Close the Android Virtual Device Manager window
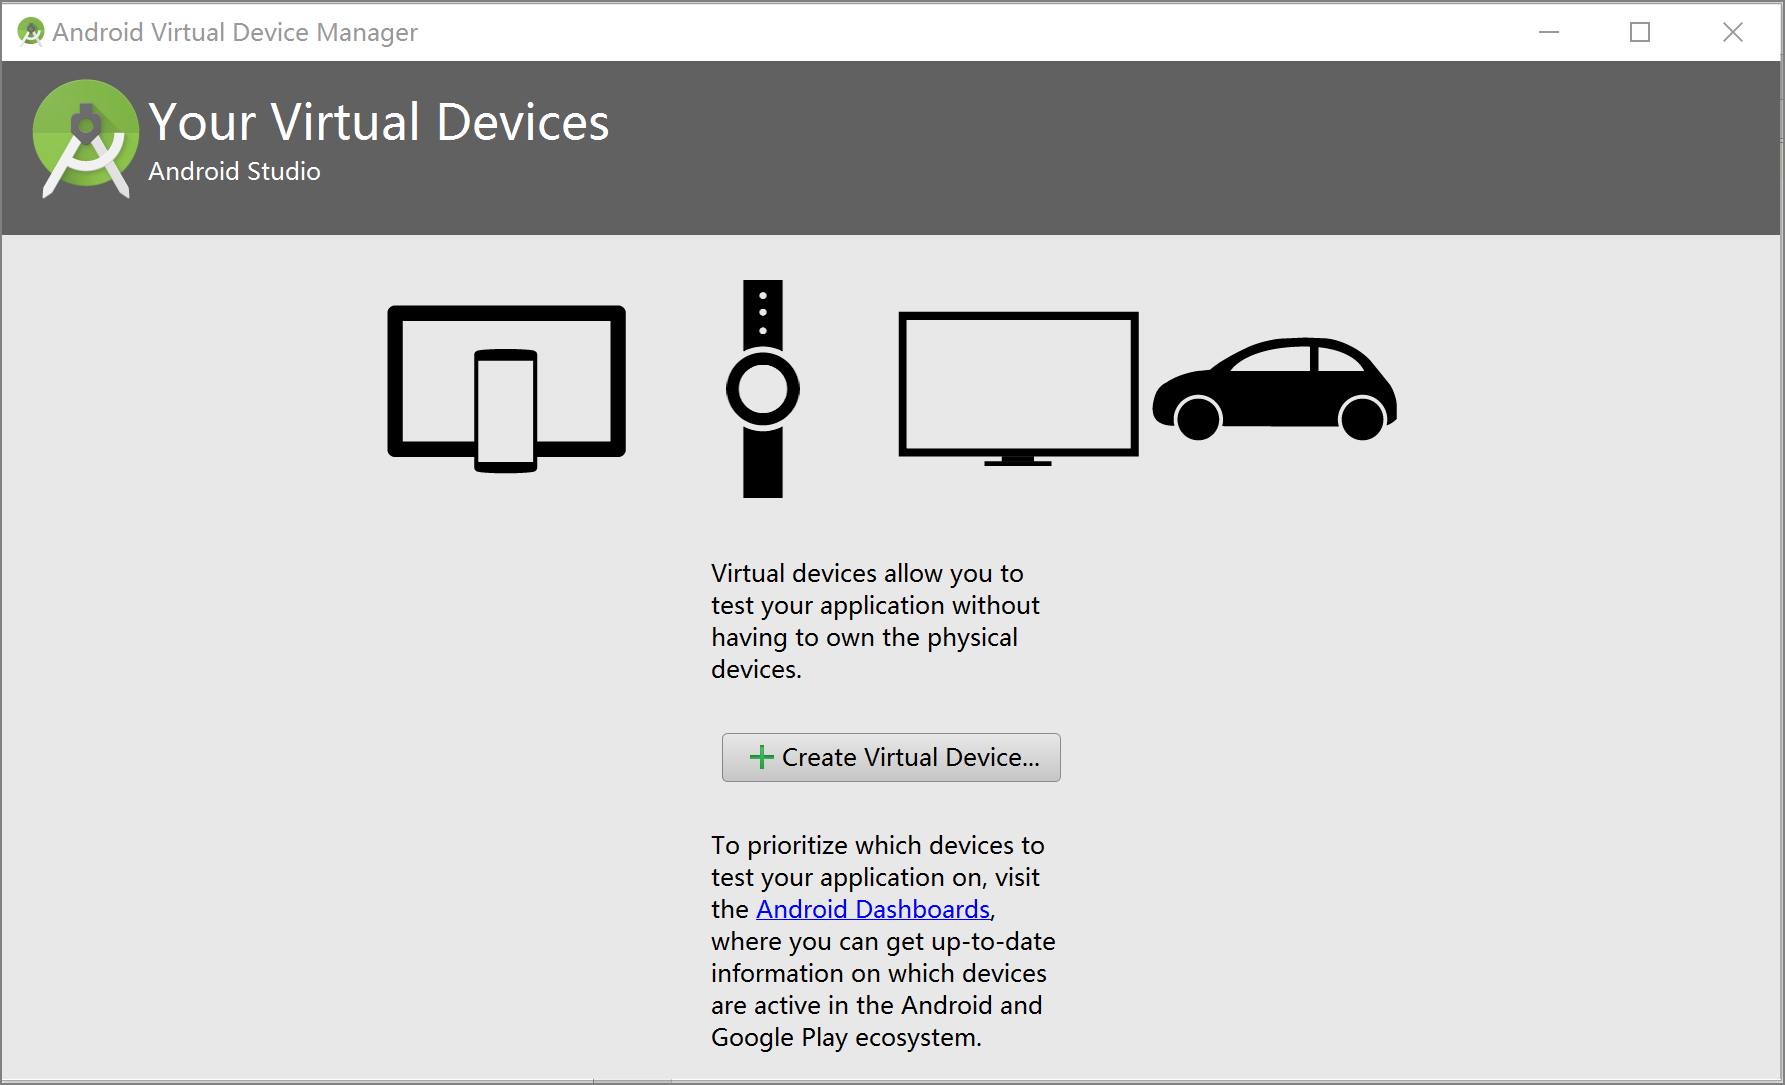This screenshot has width=1785, height=1085. coord(1733,32)
